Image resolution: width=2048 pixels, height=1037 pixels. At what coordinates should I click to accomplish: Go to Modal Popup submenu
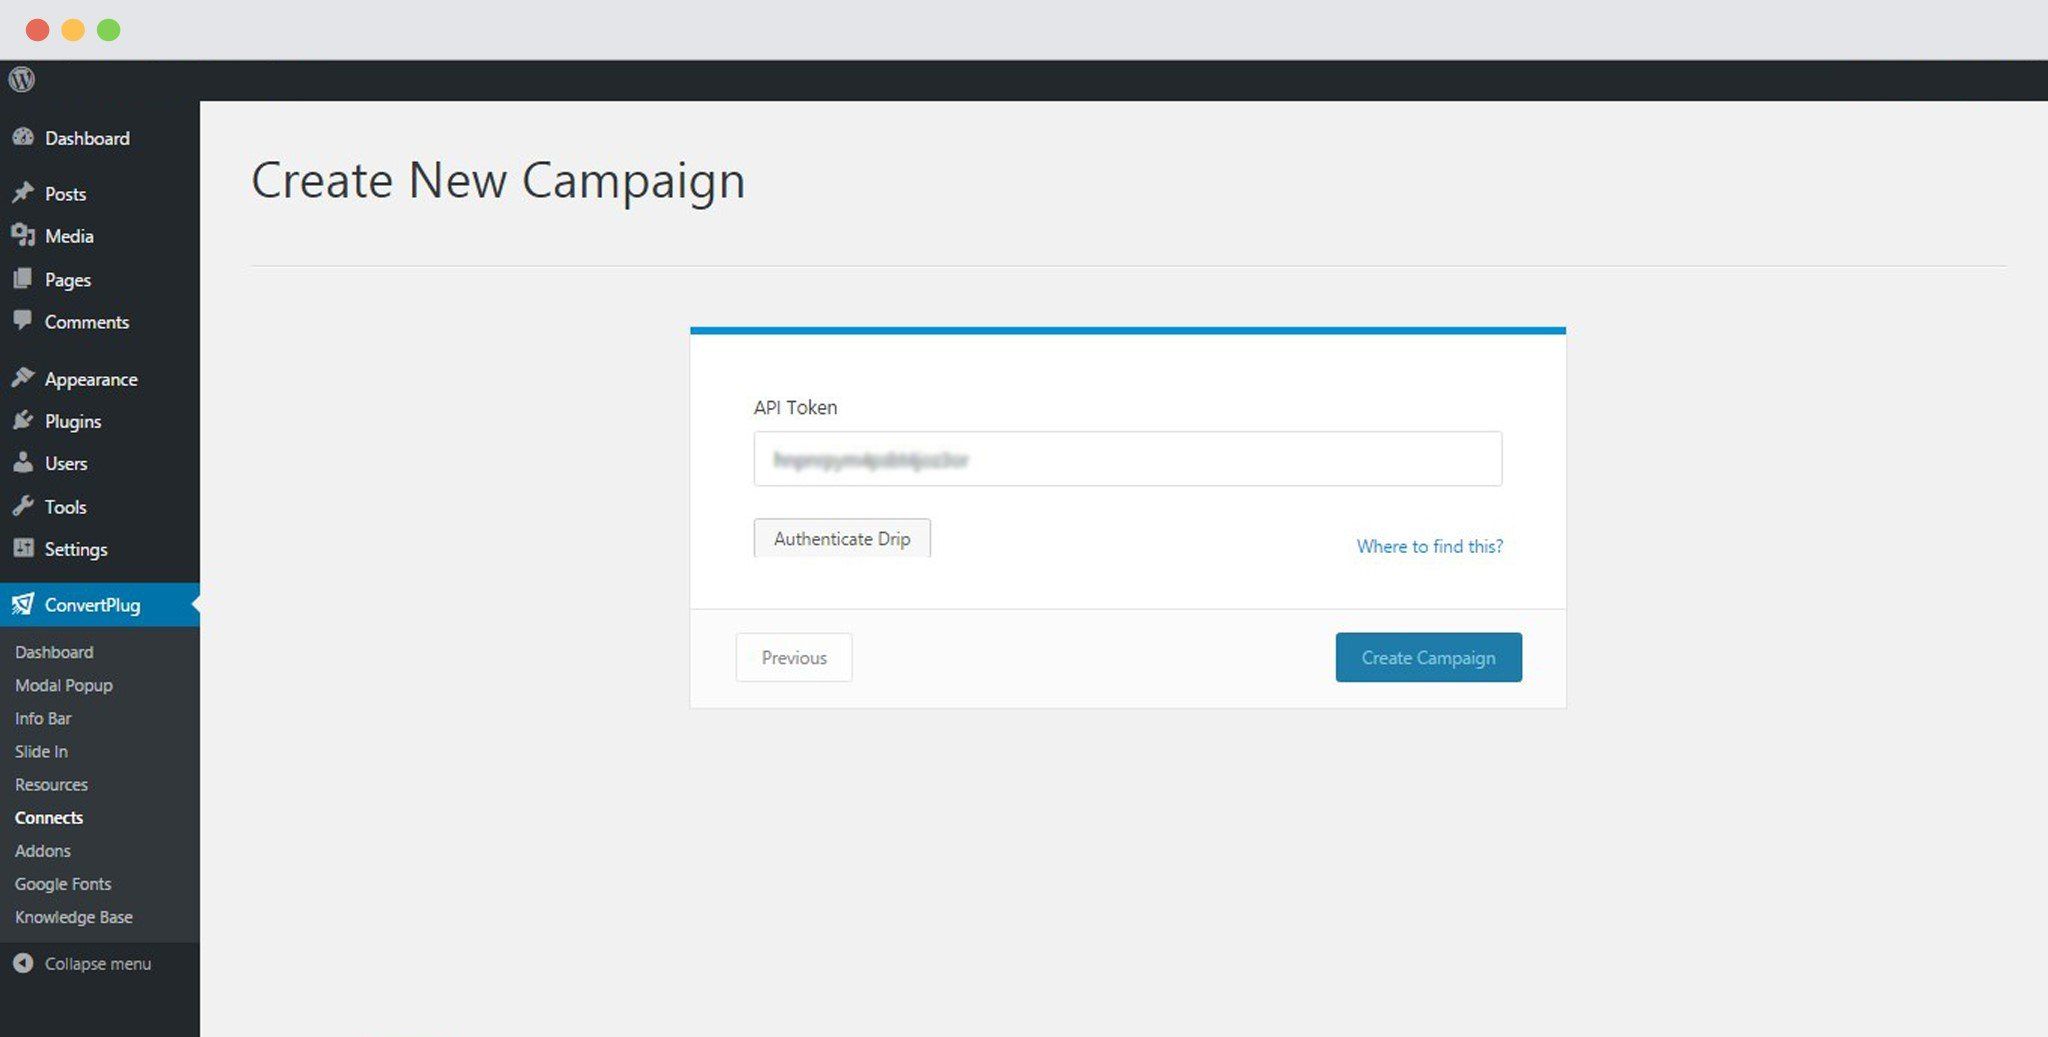[63, 685]
